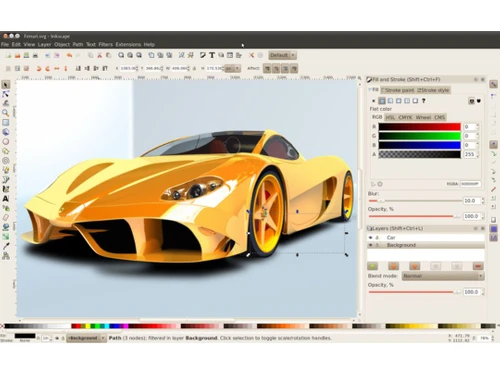Click the red R value stepper
The image size is (500, 375).
point(477,127)
